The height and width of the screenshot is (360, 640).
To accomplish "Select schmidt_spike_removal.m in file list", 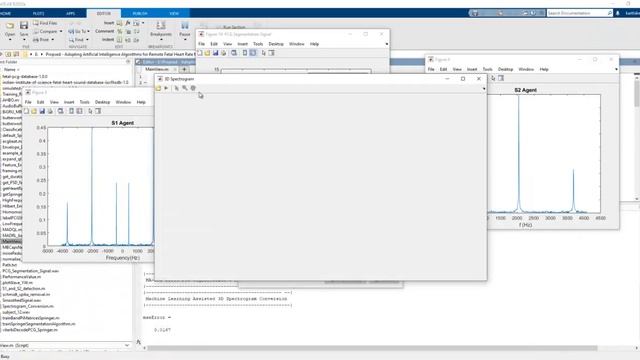I will pyautogui.click(x=26, y=294).
